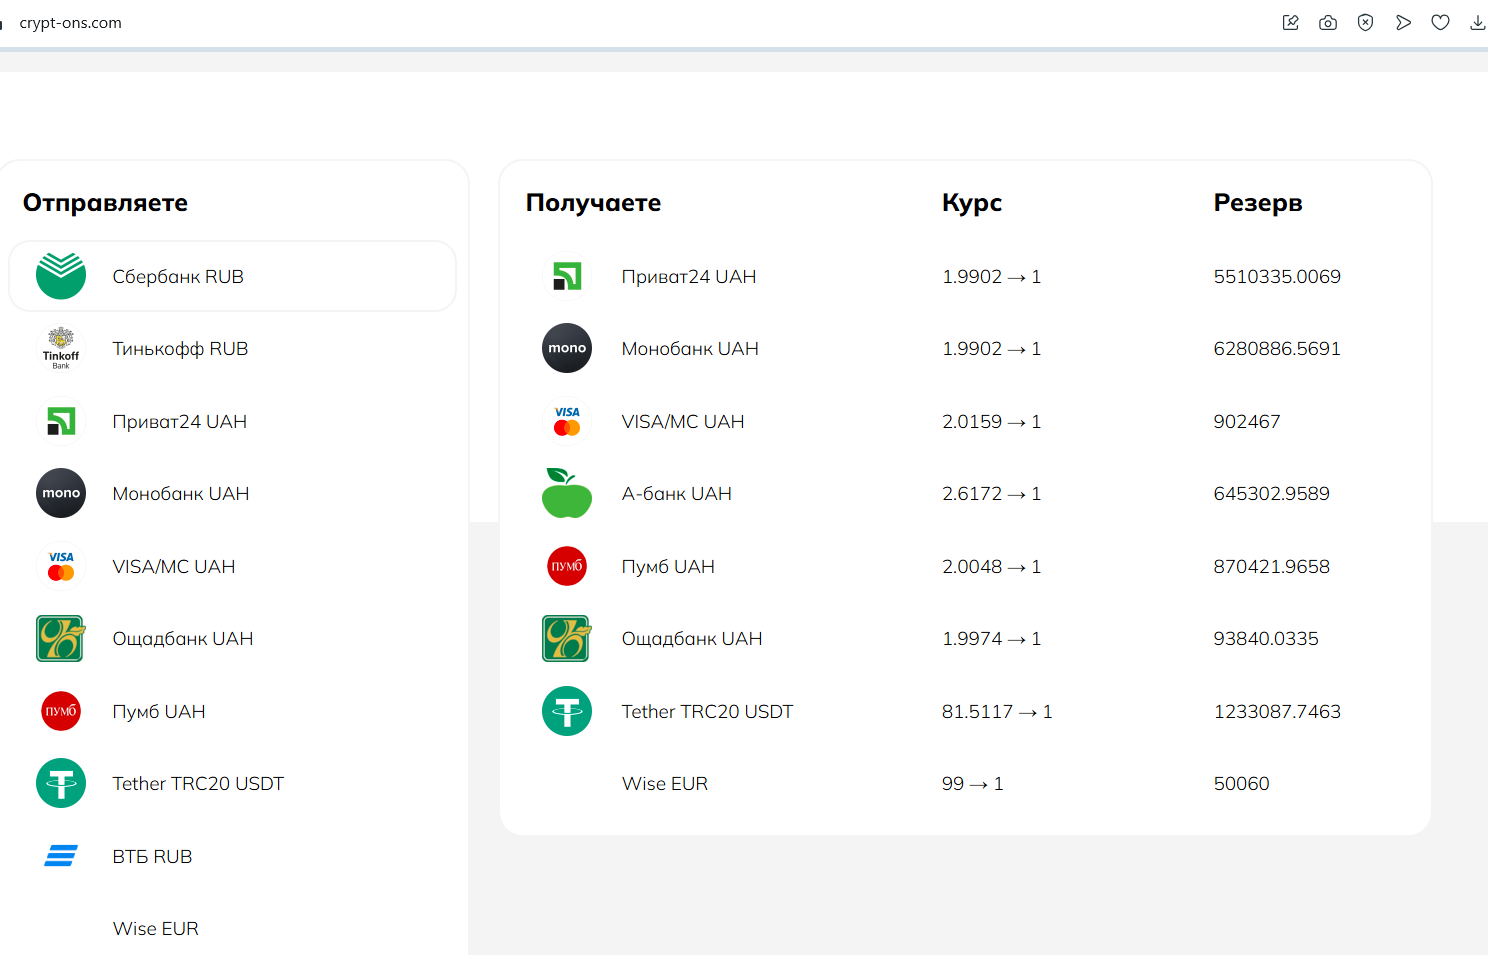The height and width of the screenshot is (955, 1488).
Task: Click rate 2.0159 → 1 for VISA/MC
Action: tap(991, 421)
